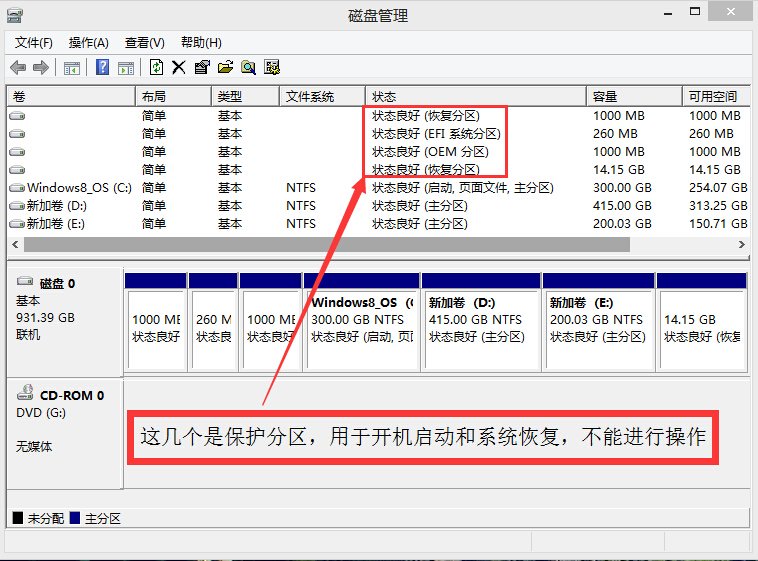Click the 磁盘 0 disk icon

coord(25,281)
